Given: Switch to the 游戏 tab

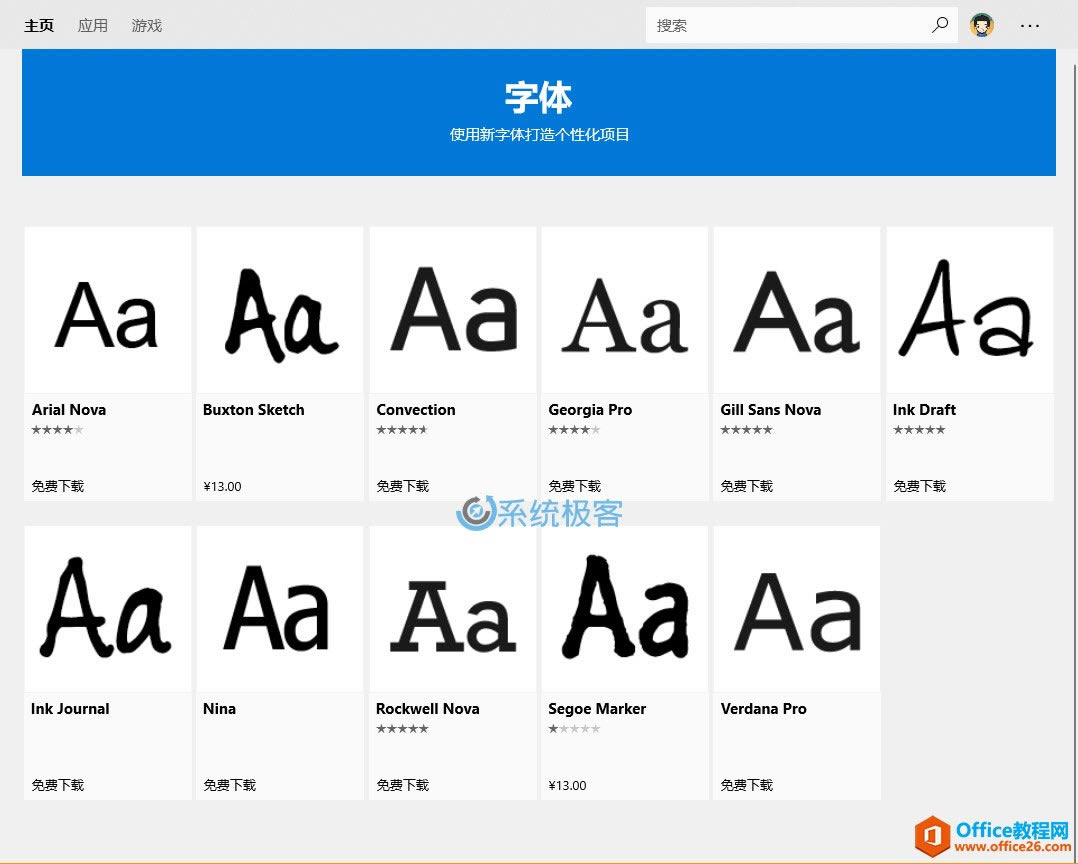Looking at the screenshot, I should (x=146, y=25).
